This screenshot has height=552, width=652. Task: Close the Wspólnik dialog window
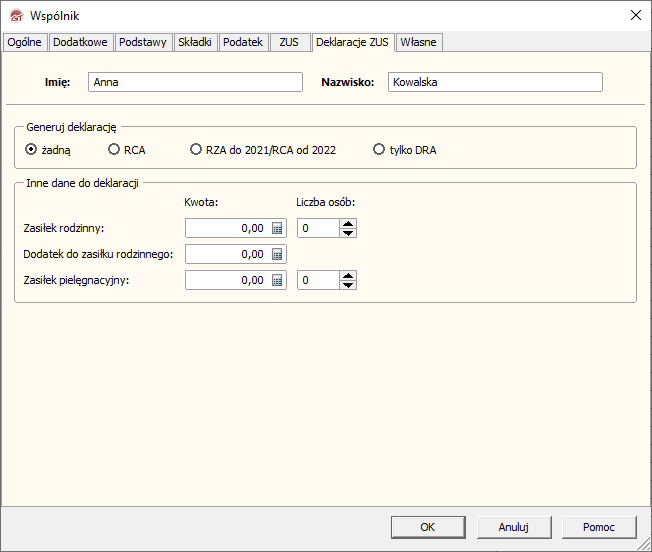635,15
